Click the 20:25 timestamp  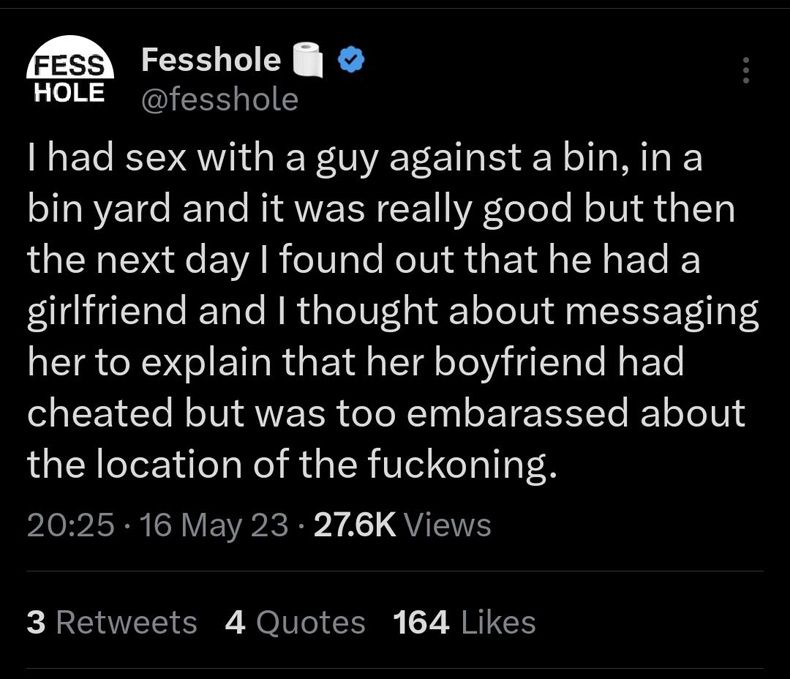[x=71, y=525]
